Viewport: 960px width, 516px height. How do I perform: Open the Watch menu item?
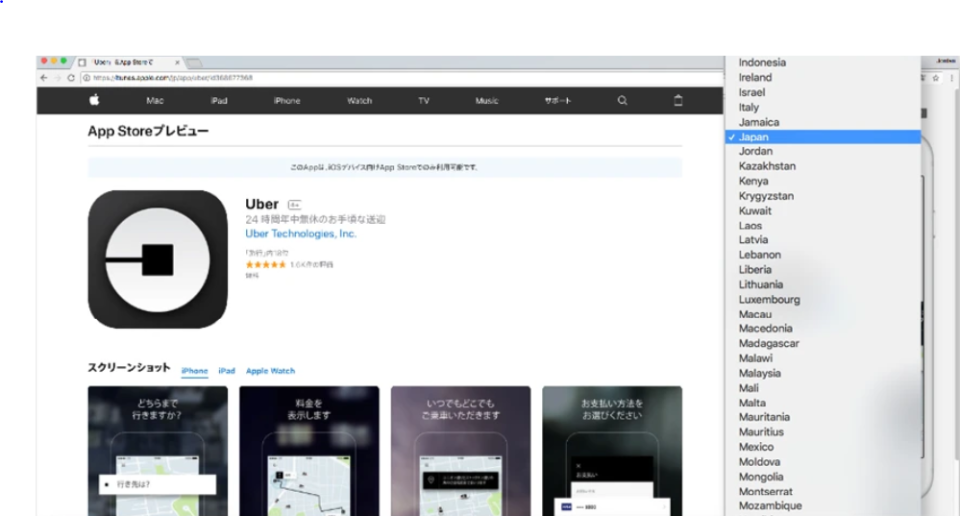[x=359, y=100]
